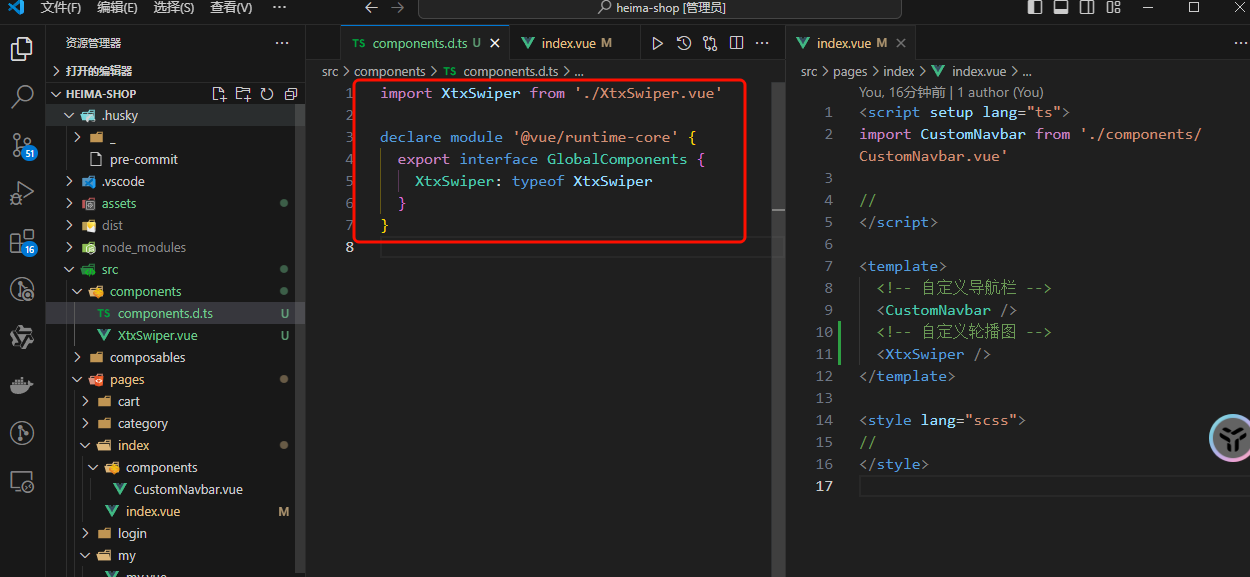The width and height of the screenshot is (1250, 577).
Task: Split the editor with the split icon
Action: [737, 43]
